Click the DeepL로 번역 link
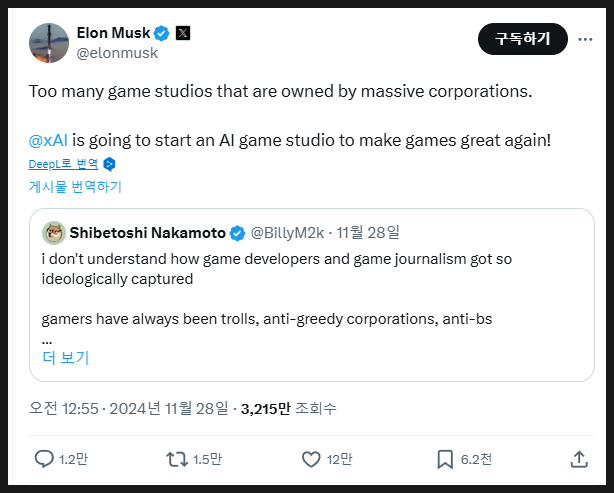The height and width of the screenshot is (493, 614). click(63, 164)
